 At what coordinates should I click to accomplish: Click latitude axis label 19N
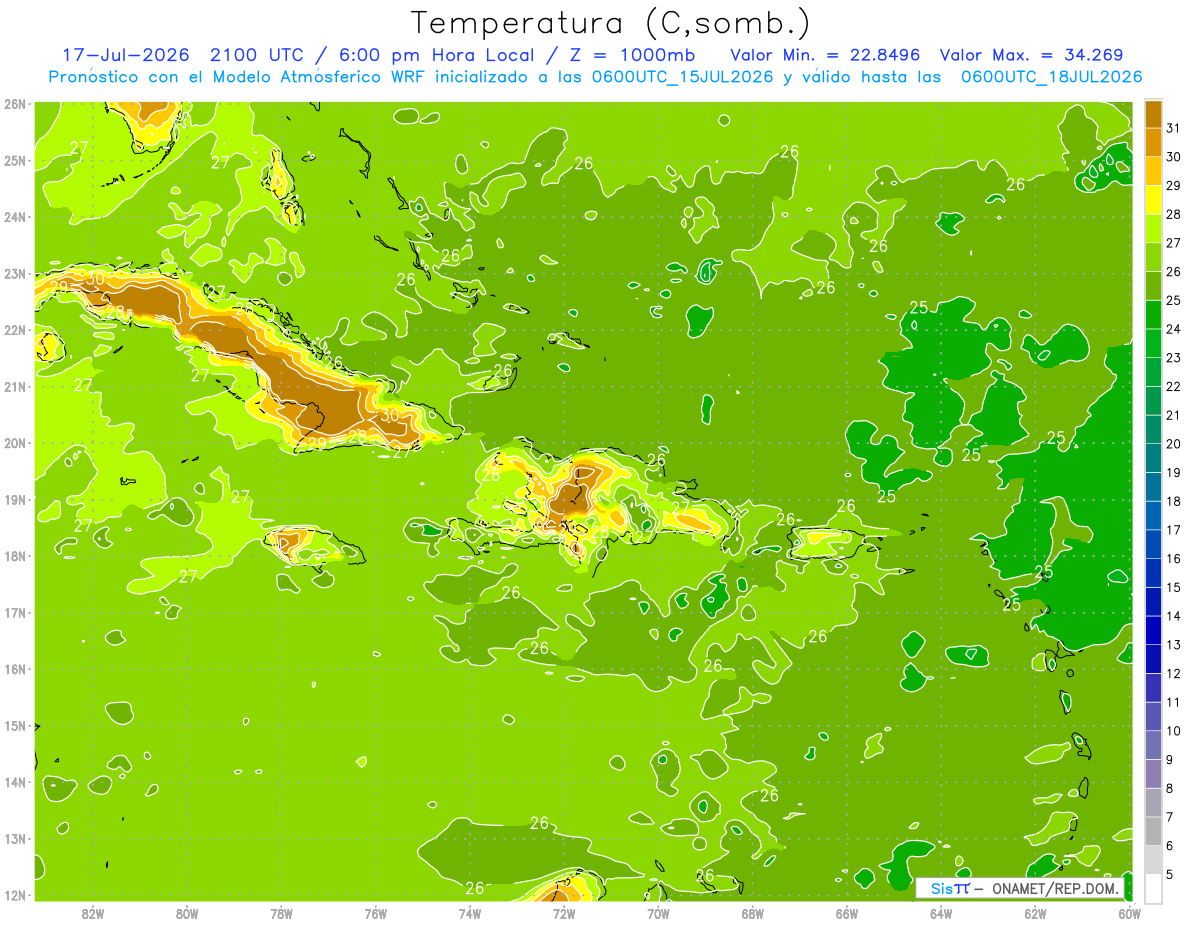(15, 499)
